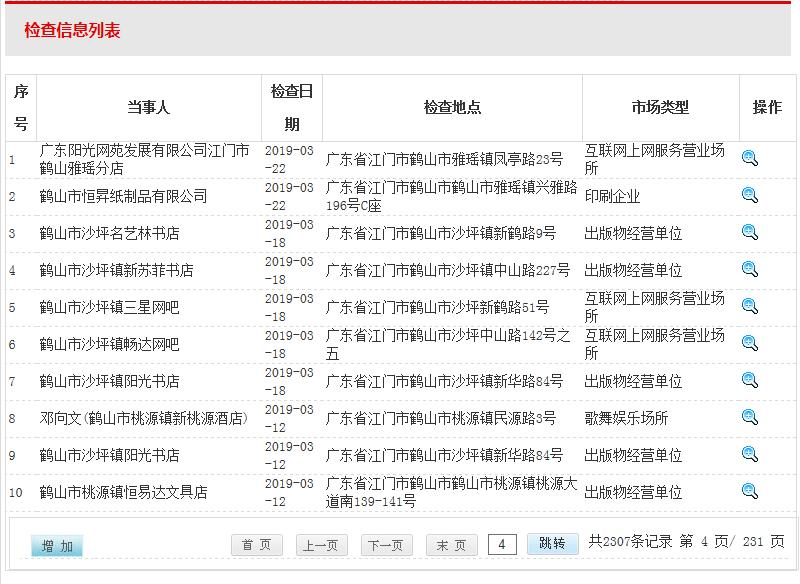This screenshot has width=800, height=584.
Task: Click the page number input box
Action: tap(504, 544)
